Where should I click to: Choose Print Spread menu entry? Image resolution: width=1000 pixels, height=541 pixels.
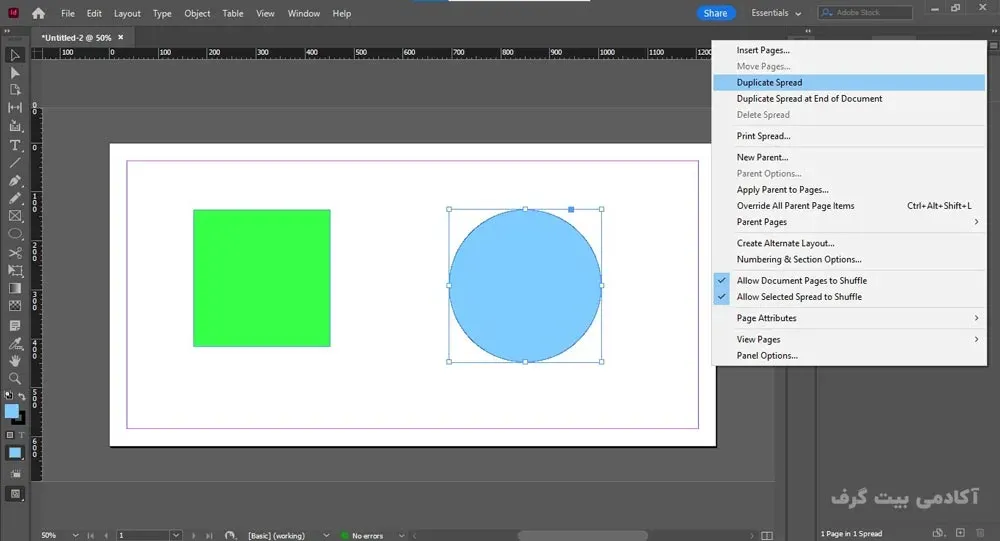point(849,136)
